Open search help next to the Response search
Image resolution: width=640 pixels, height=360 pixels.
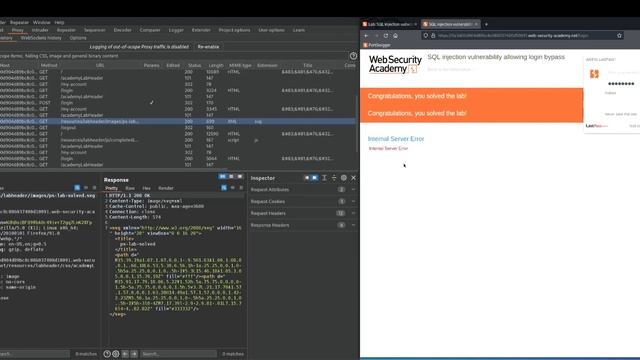[107, 354]
